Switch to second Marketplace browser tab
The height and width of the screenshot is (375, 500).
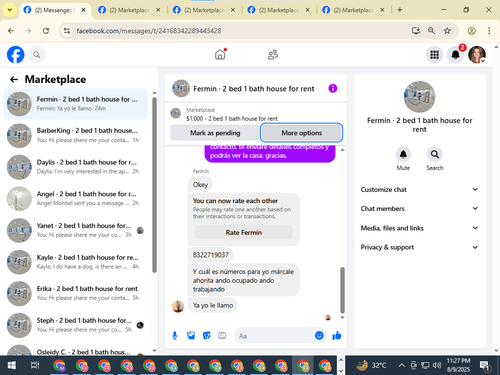tap(204, 10)
